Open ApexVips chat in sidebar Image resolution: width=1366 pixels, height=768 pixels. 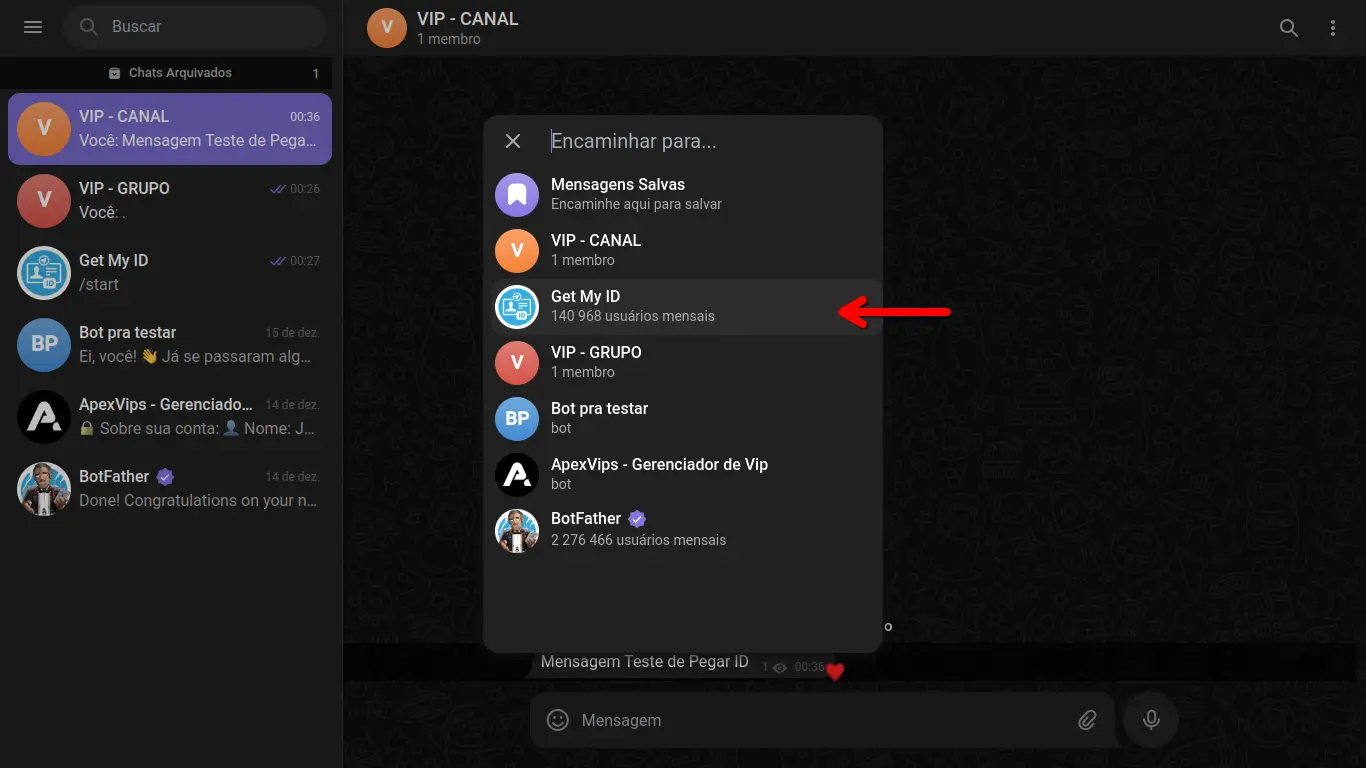[170, 416]
